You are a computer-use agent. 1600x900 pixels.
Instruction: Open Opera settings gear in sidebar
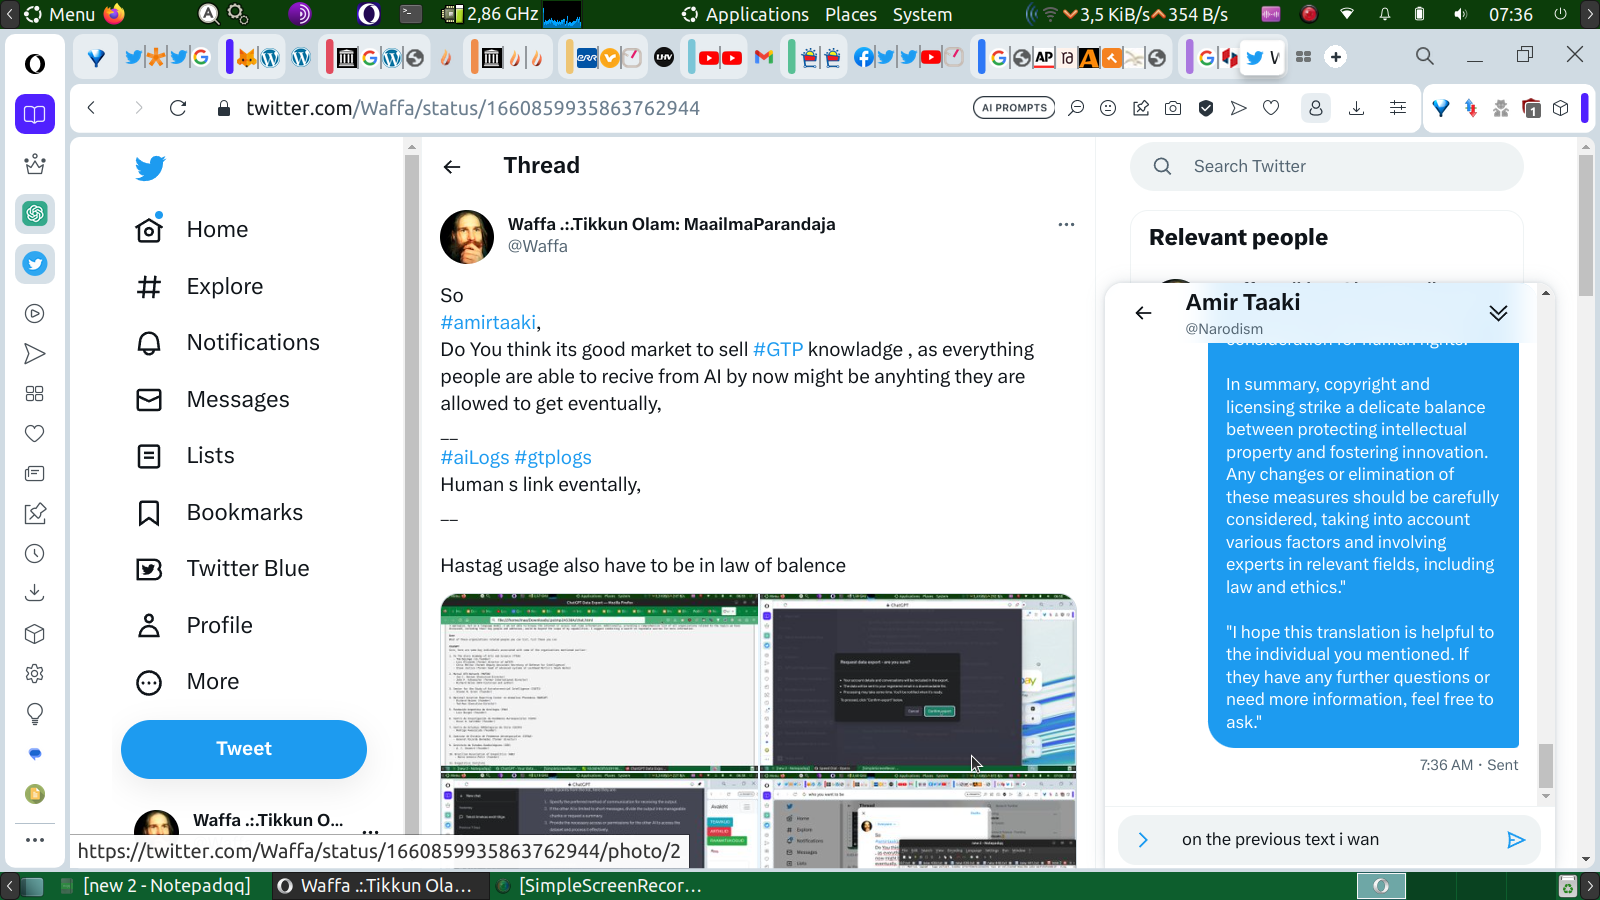35,674
